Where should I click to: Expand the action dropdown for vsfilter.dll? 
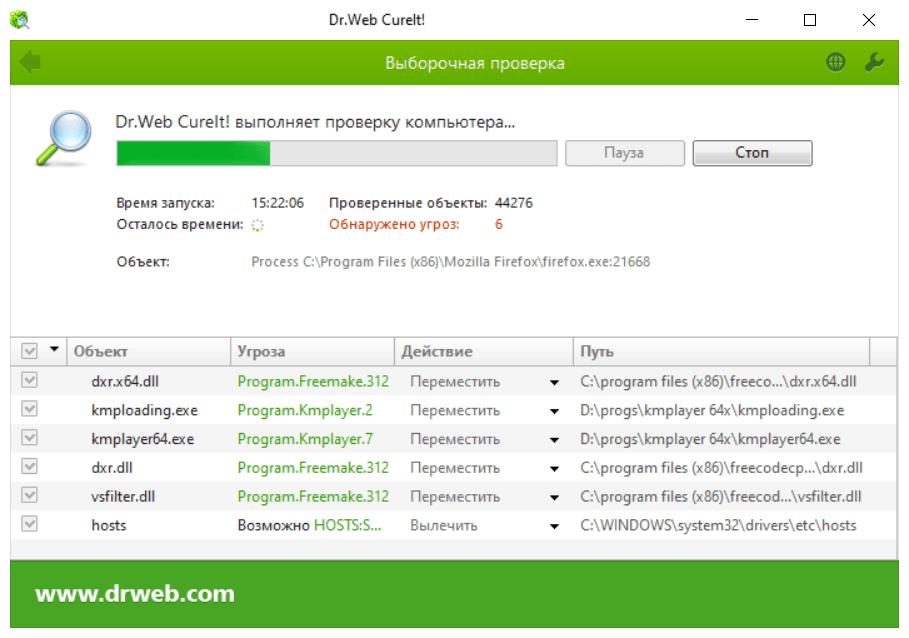tap(555, 496)
